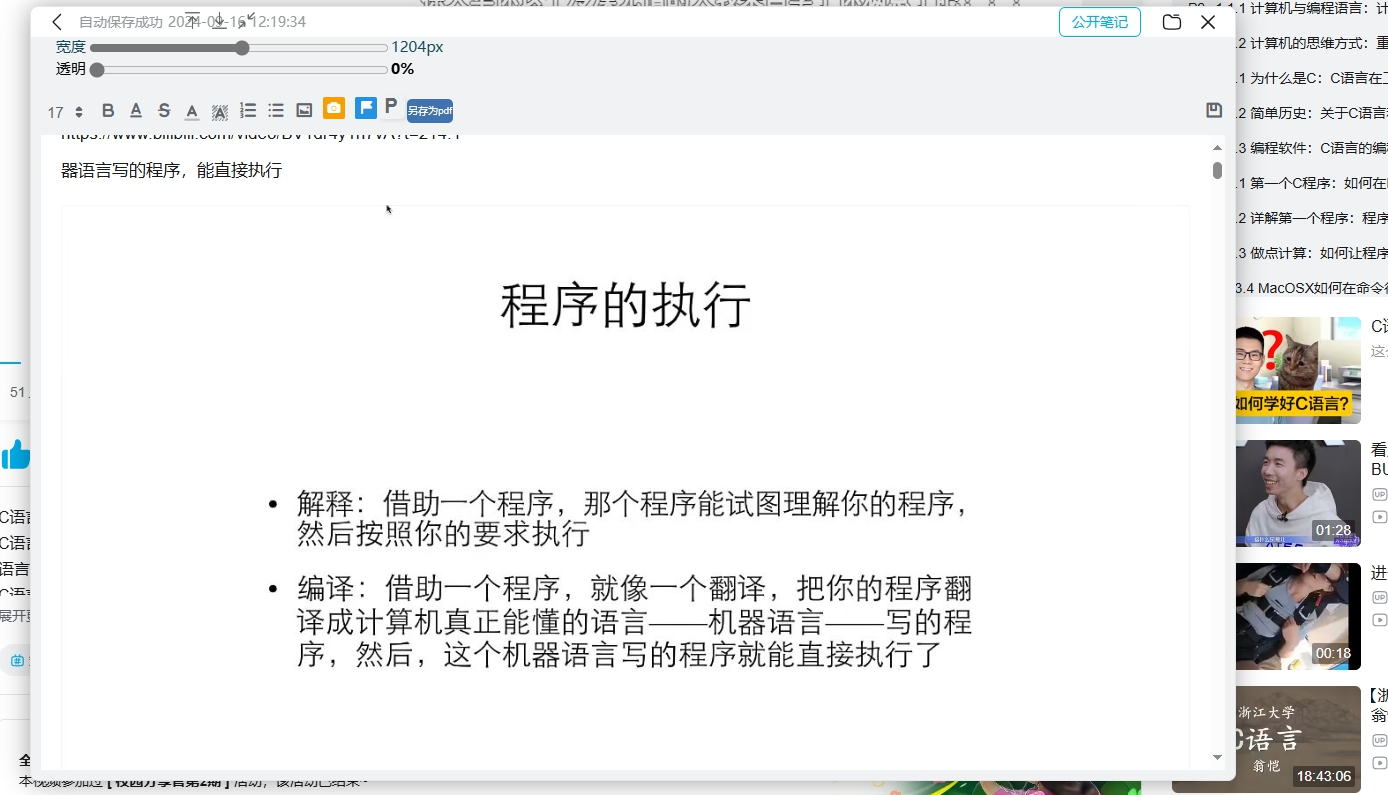
Task: Close the note panel
Action: coord(1208,22)
